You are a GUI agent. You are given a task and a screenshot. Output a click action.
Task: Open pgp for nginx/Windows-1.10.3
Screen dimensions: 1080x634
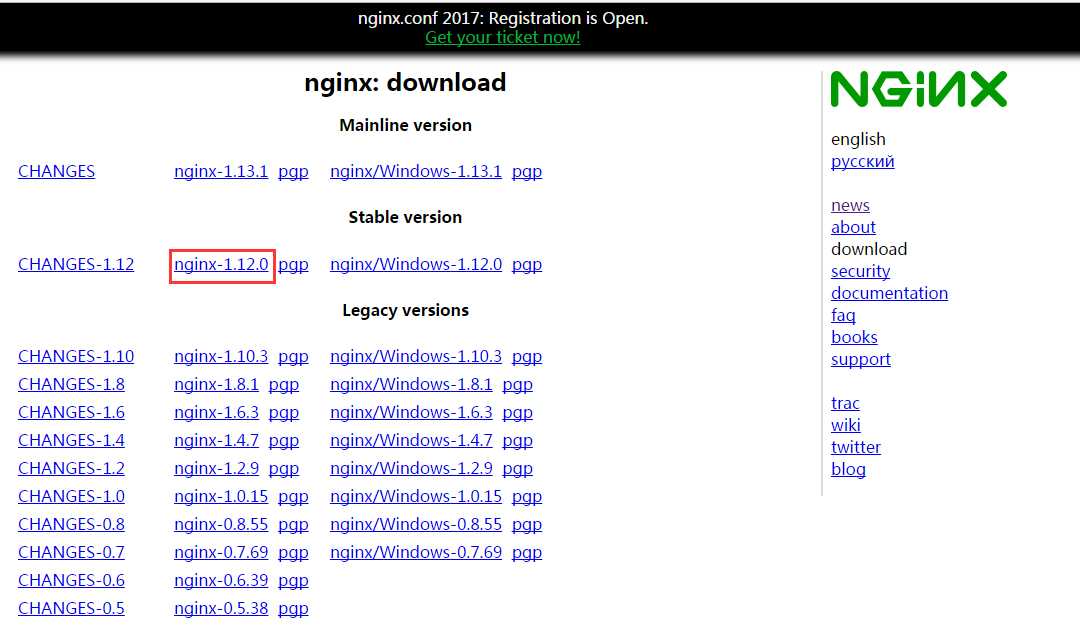click(x=527, y=357)
